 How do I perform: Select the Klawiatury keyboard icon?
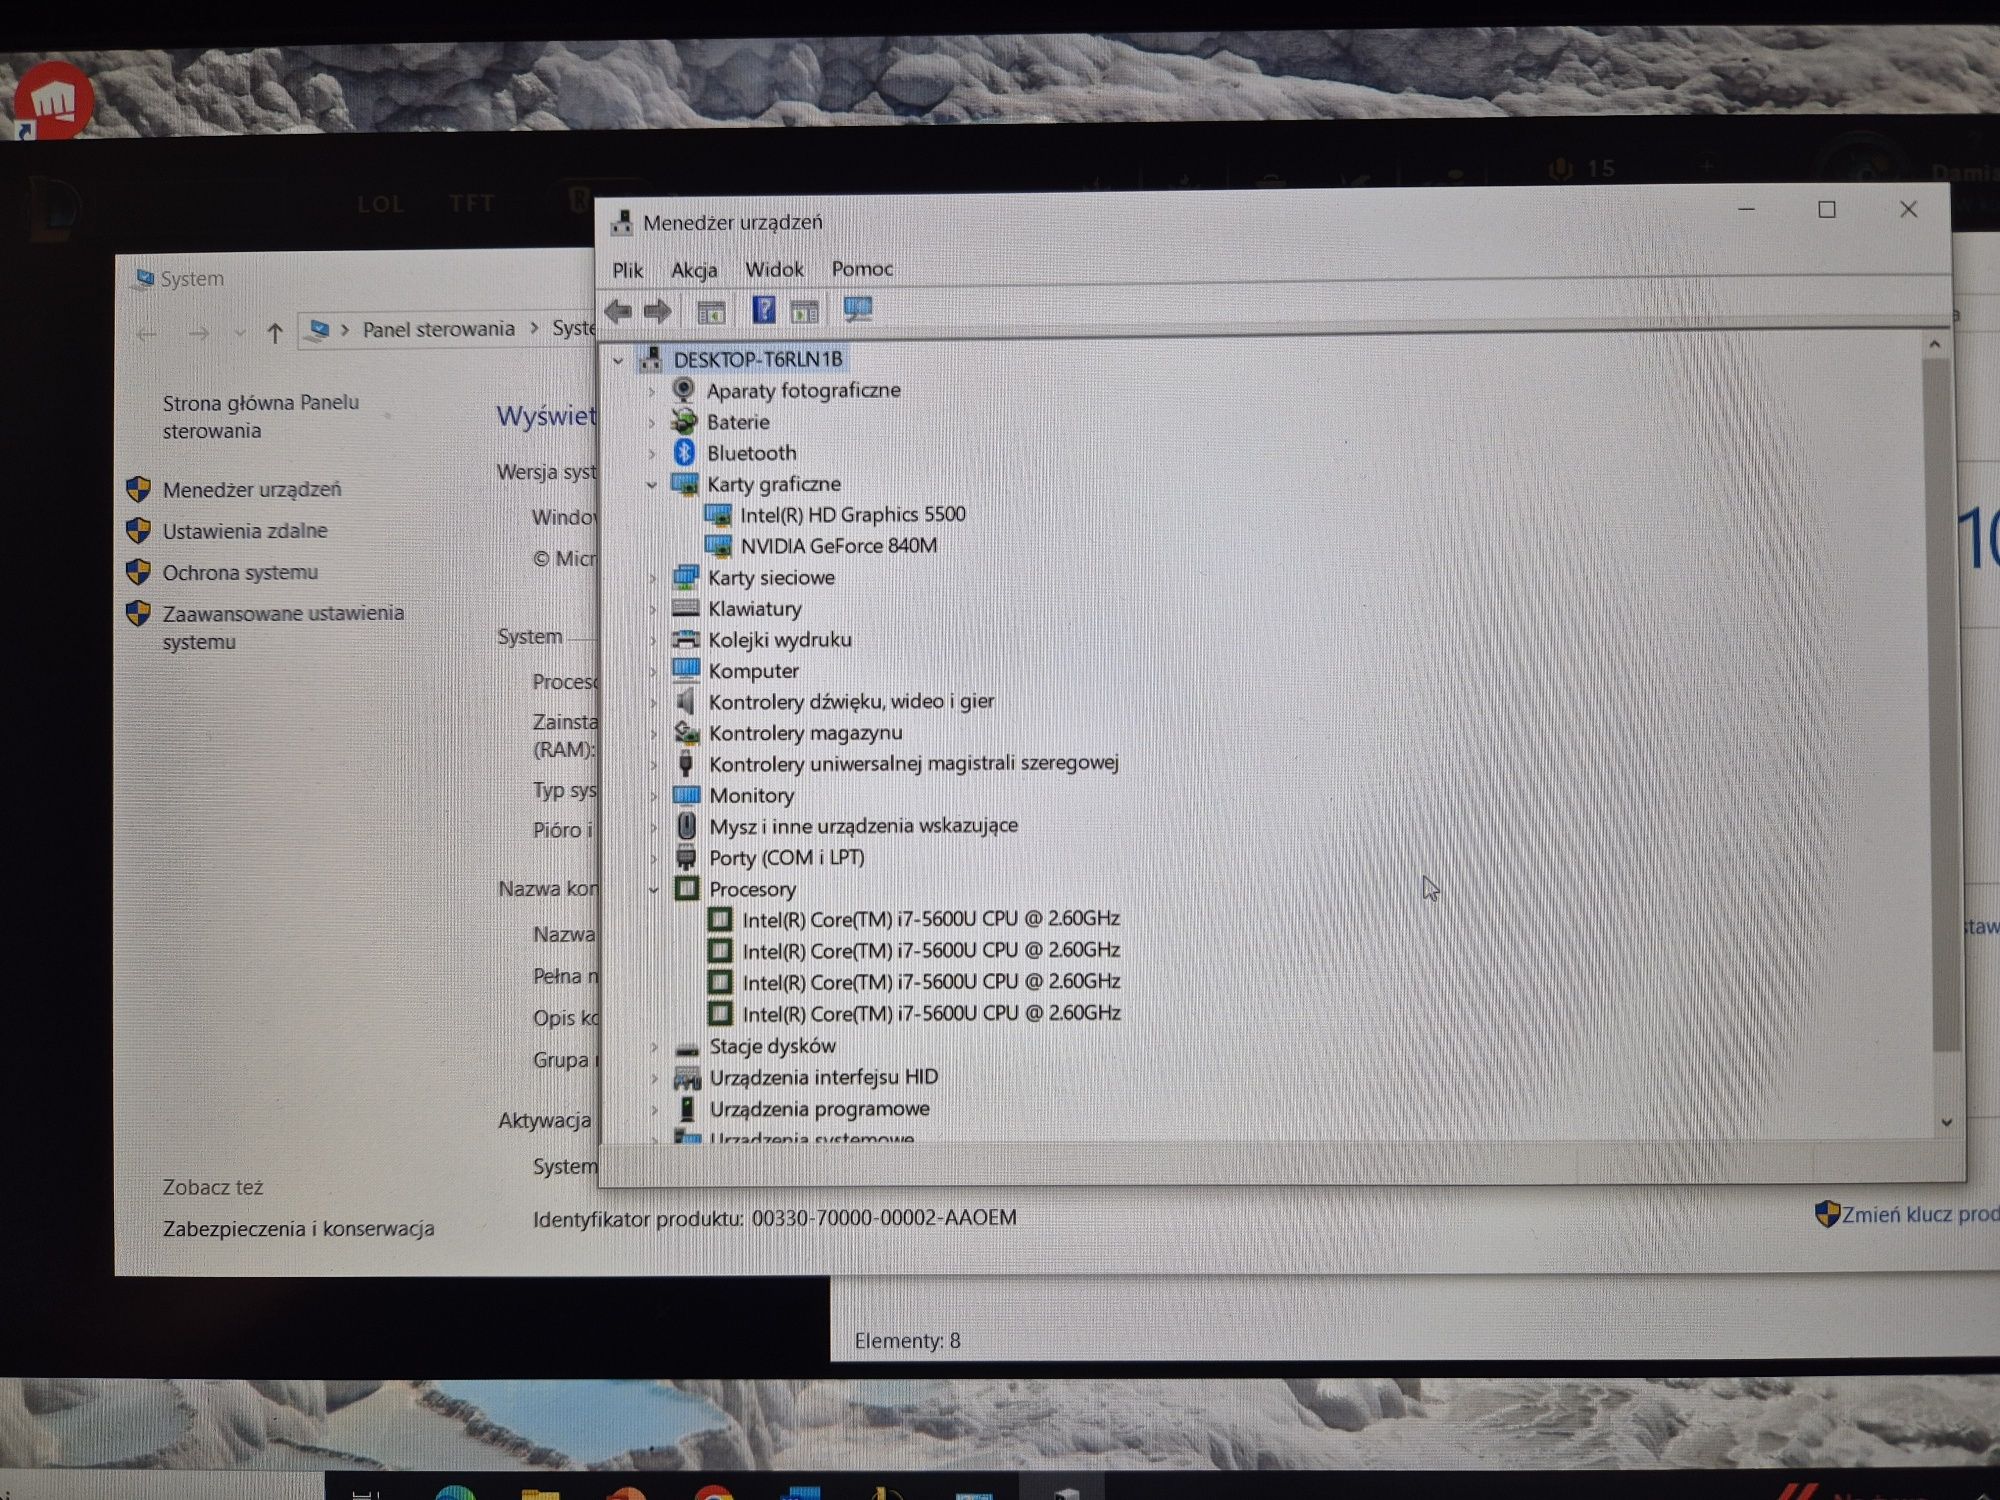686,608
